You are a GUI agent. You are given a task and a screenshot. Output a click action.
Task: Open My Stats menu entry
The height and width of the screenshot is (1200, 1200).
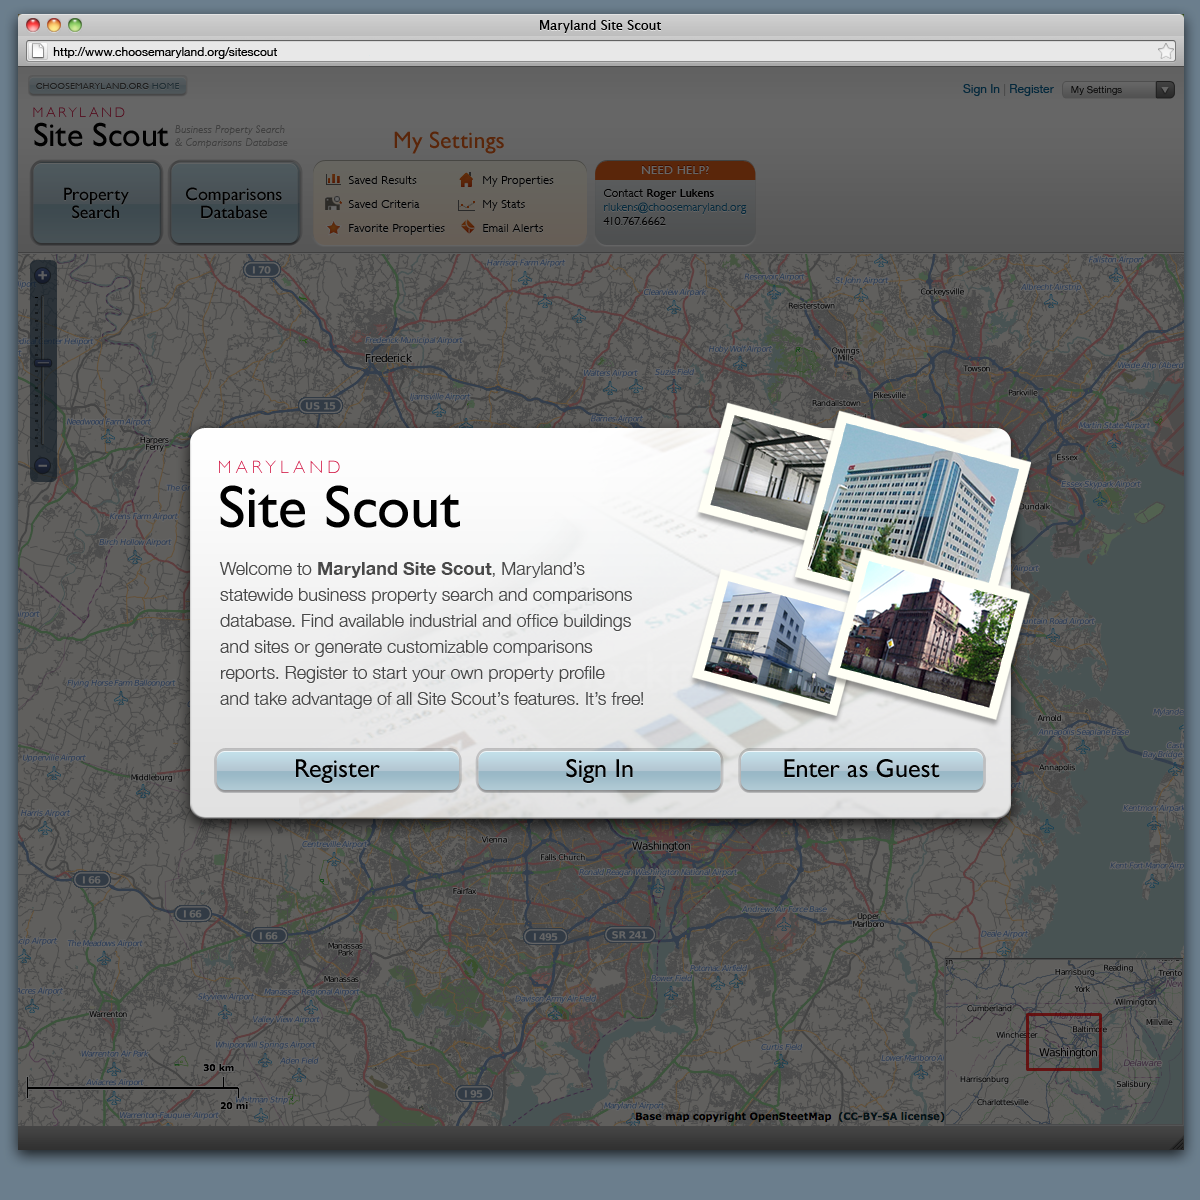[x=503, y=204]
